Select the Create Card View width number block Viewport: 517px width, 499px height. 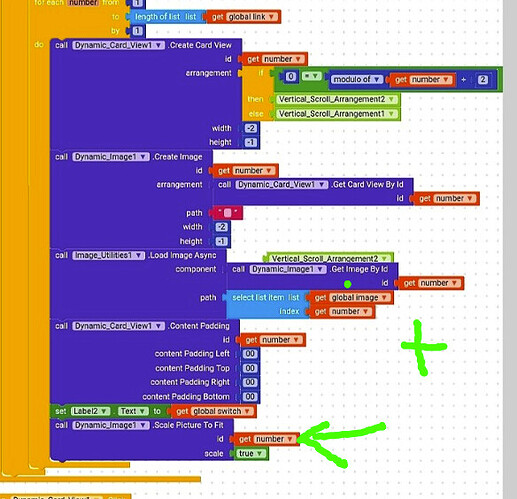251,128
